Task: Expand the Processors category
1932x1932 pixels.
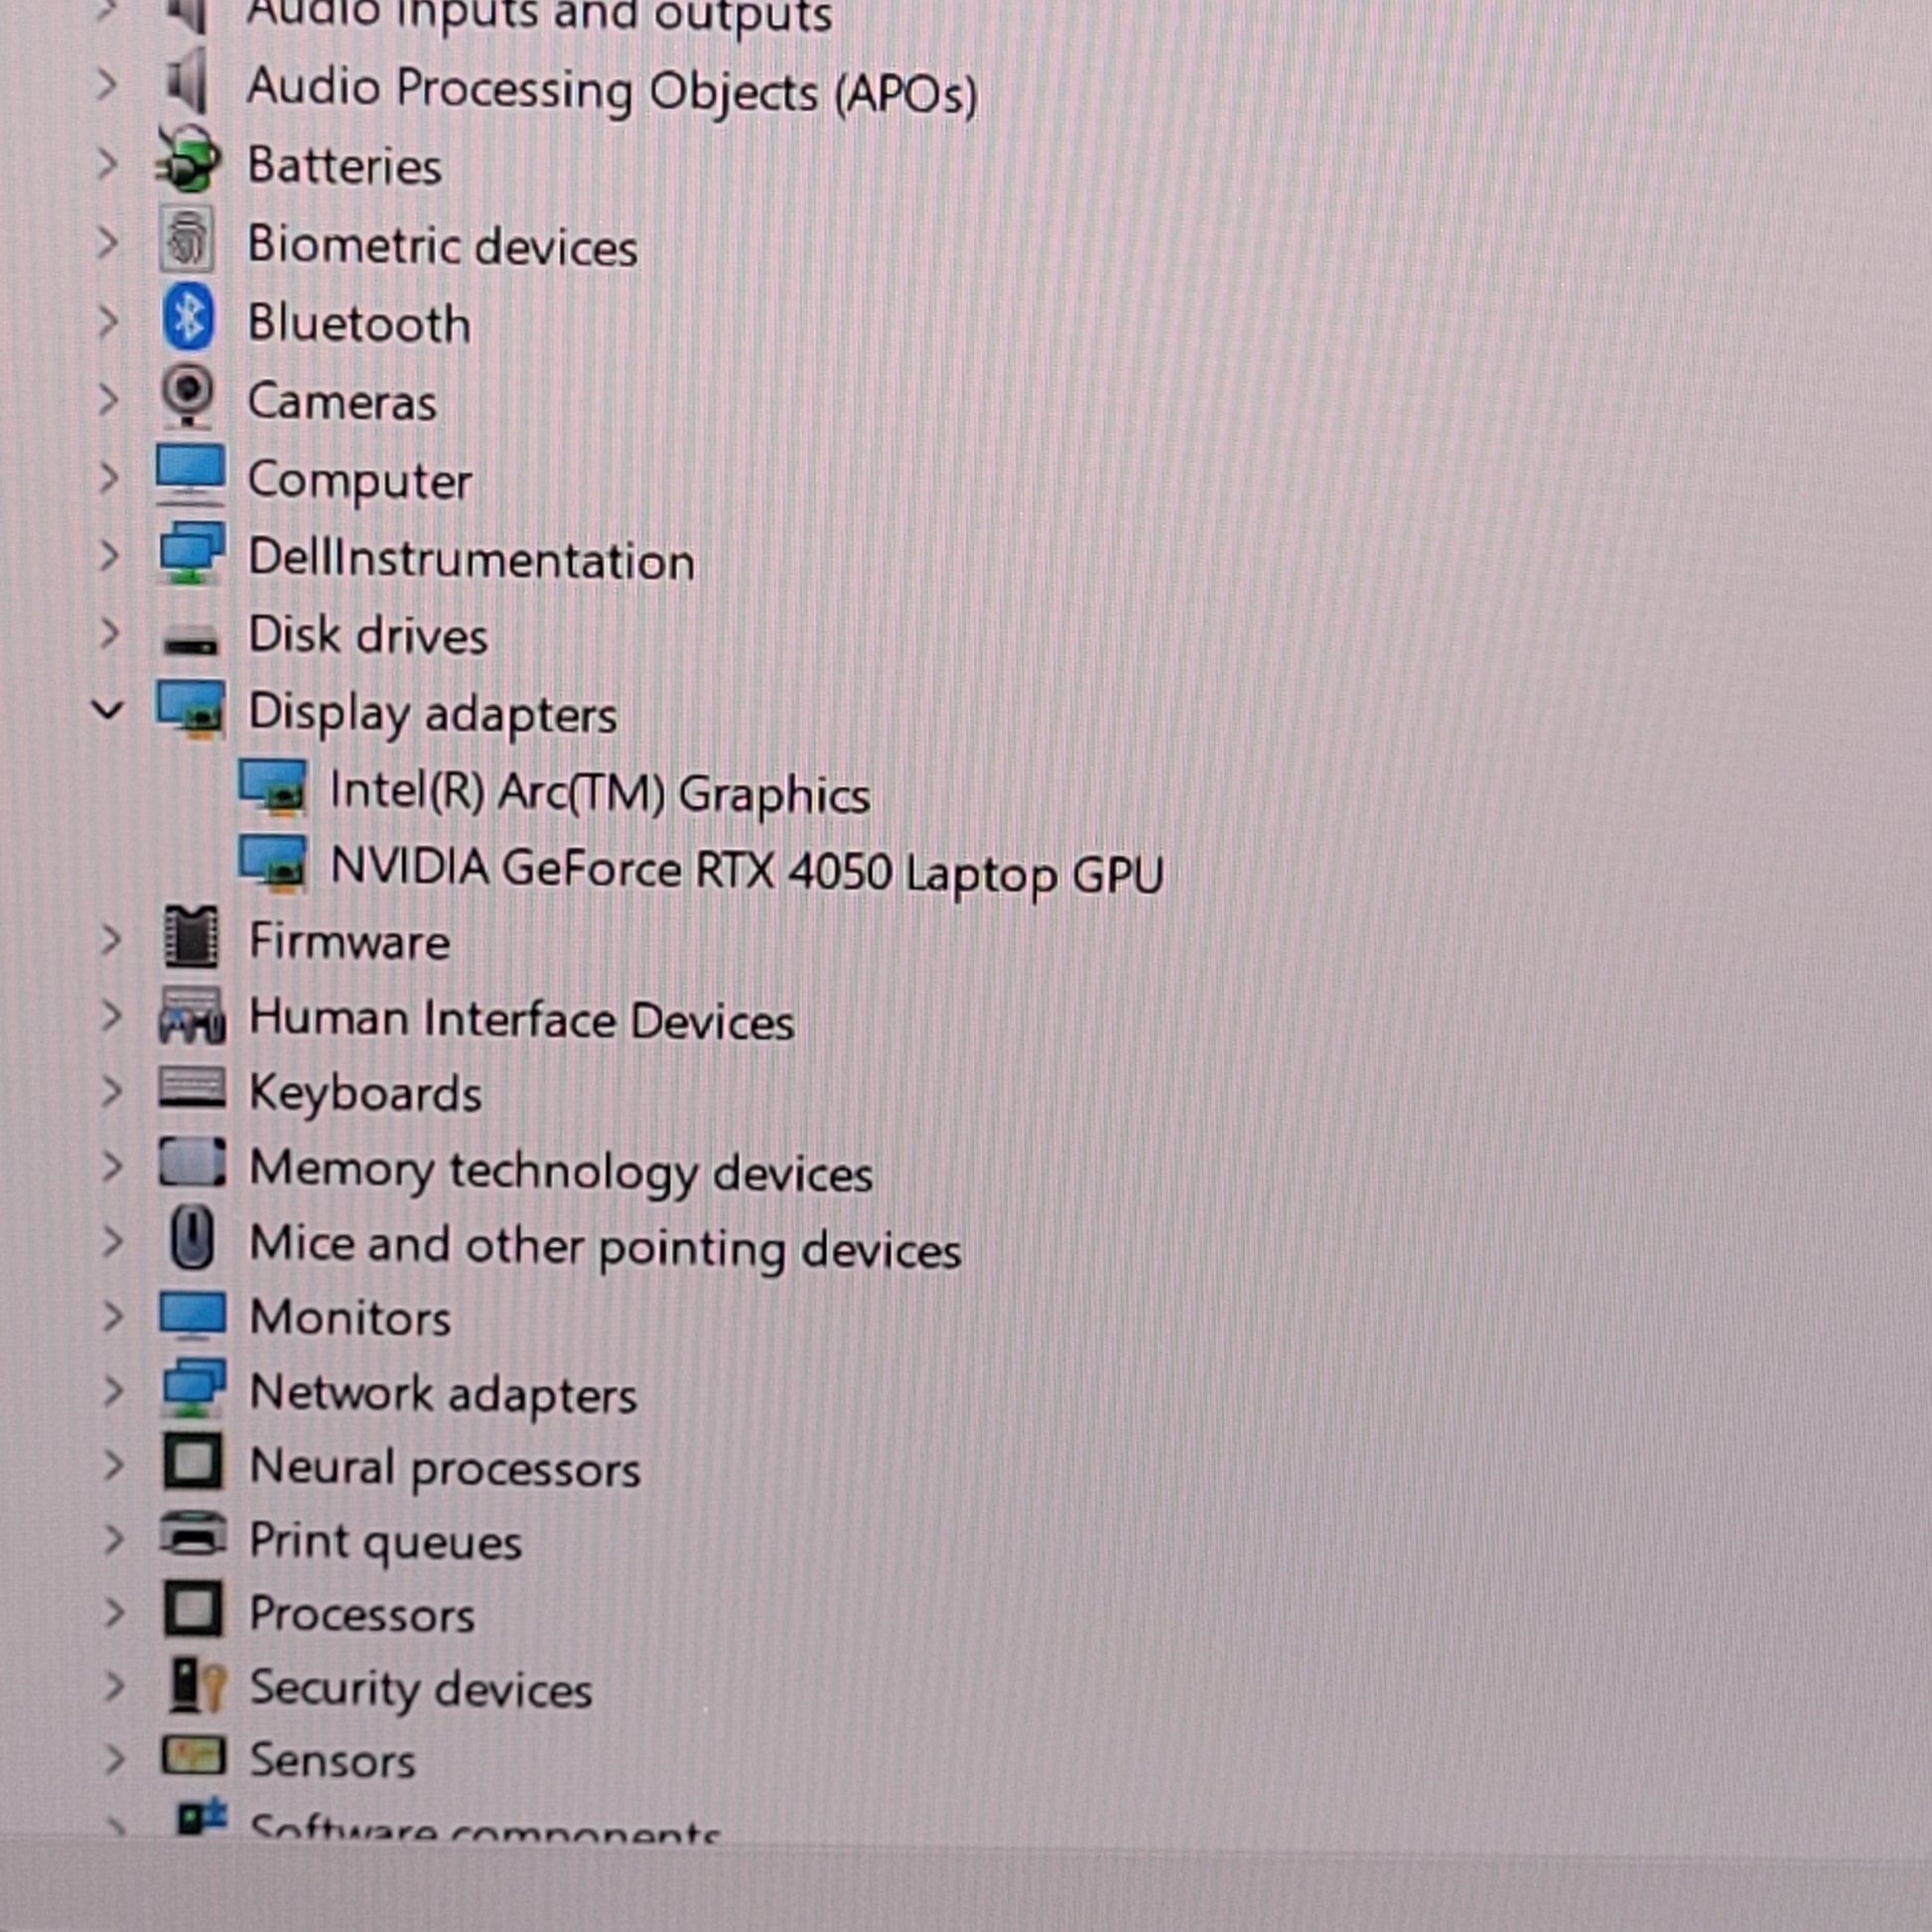Action: [x=114, y=1612]
